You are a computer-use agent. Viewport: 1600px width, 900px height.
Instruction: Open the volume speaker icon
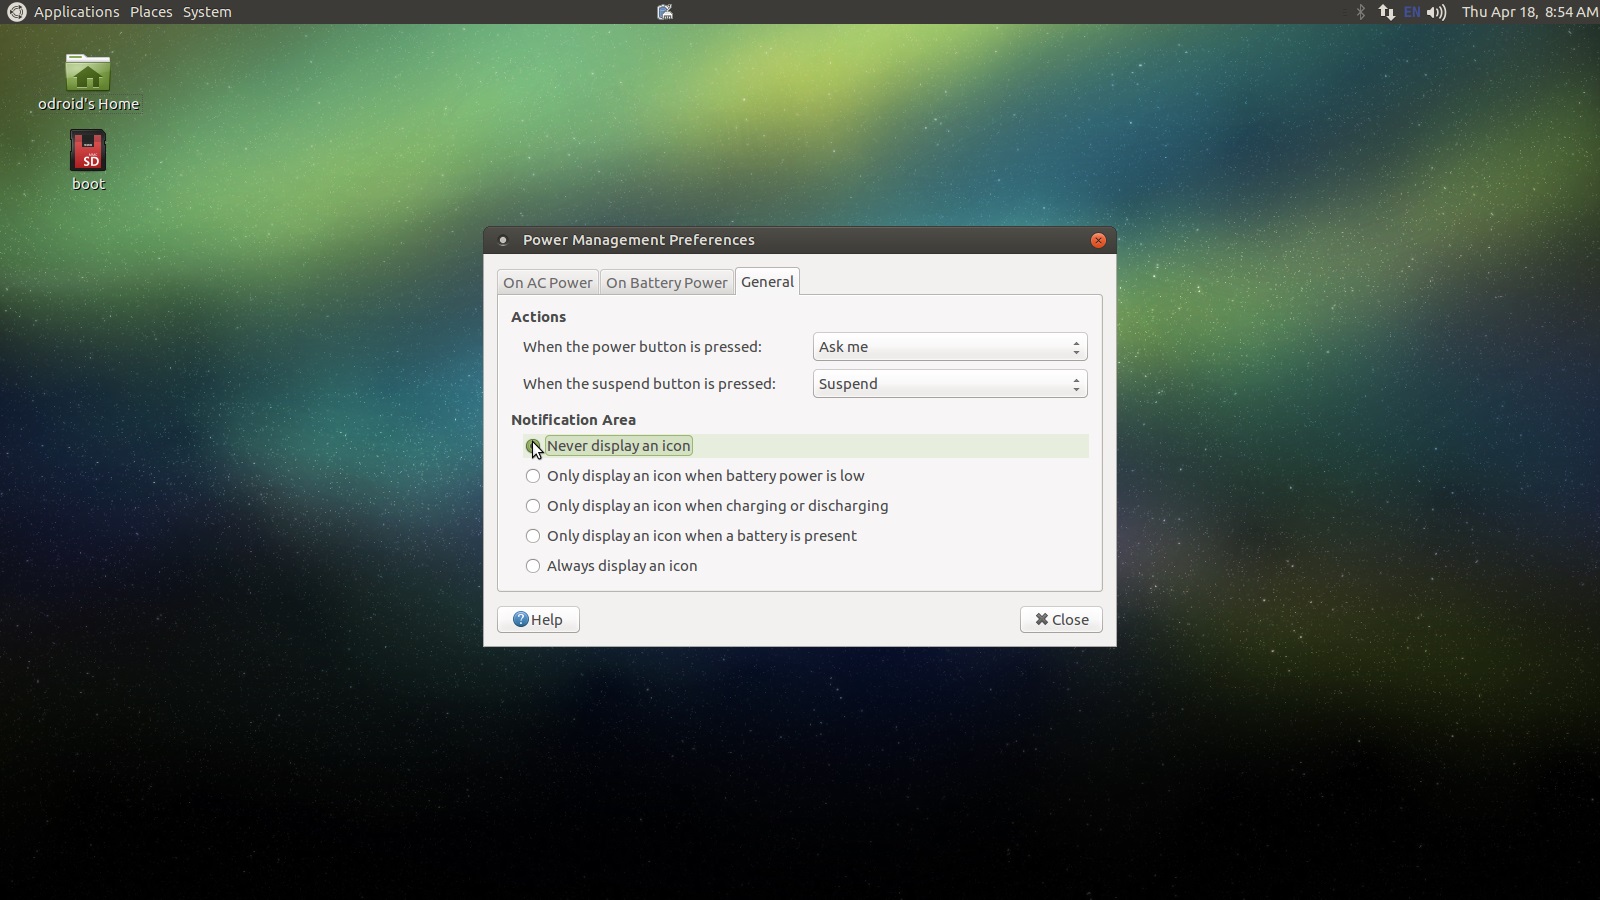1436,12
